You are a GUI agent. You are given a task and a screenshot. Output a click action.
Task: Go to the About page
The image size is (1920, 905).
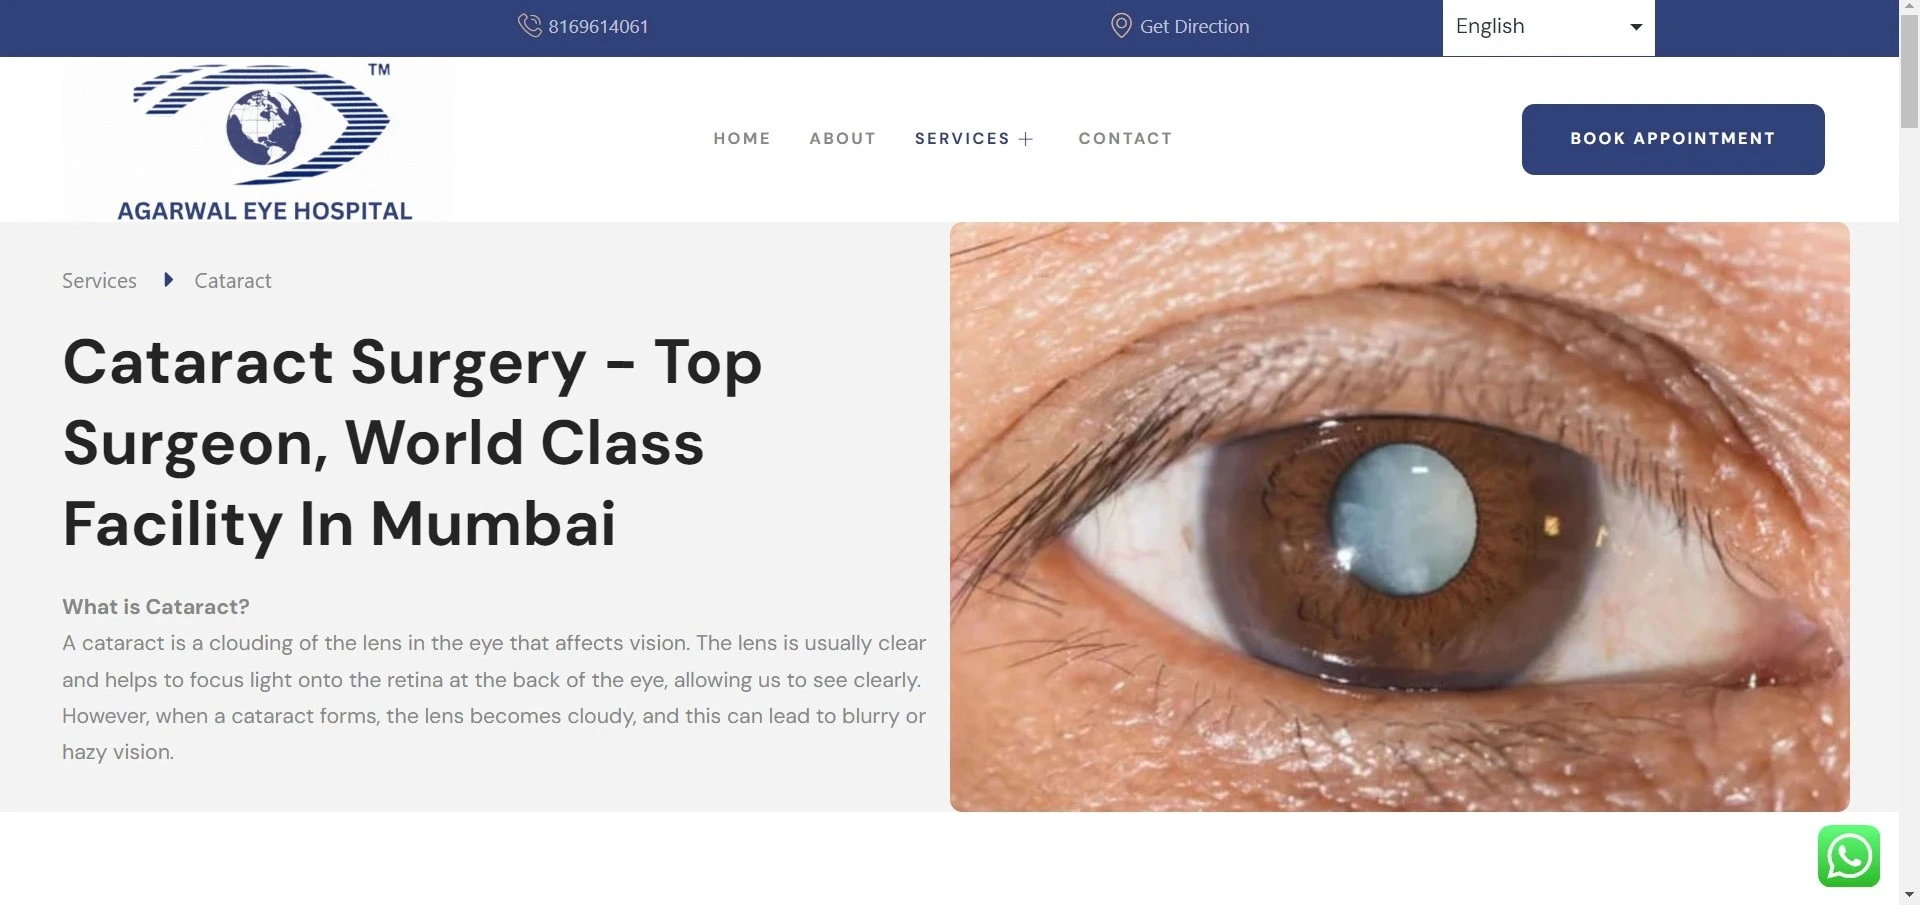click(x=843, y=139)
